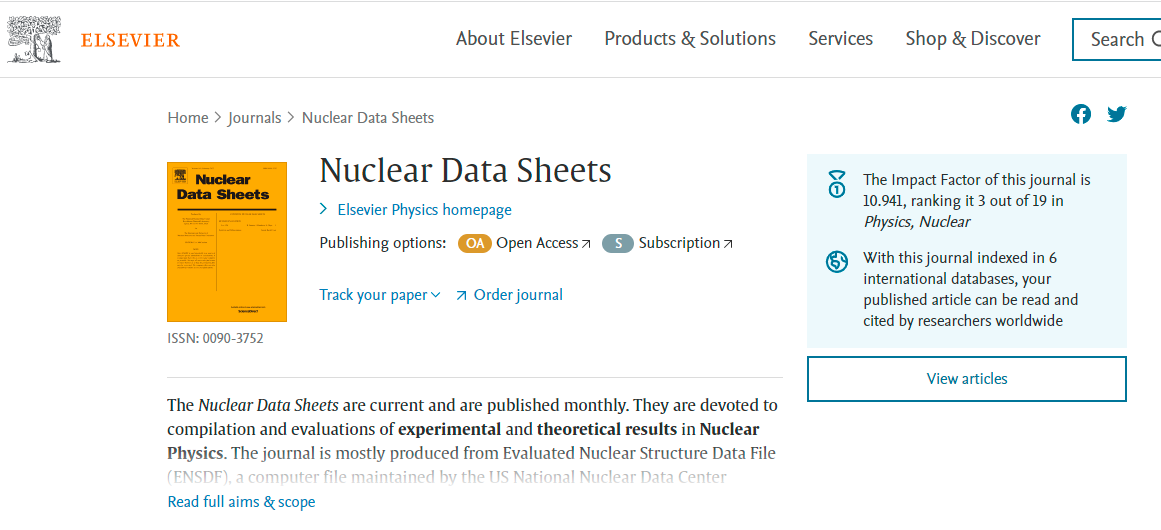
Task: Click the globe indexing icon
Action: coord(837,262)
